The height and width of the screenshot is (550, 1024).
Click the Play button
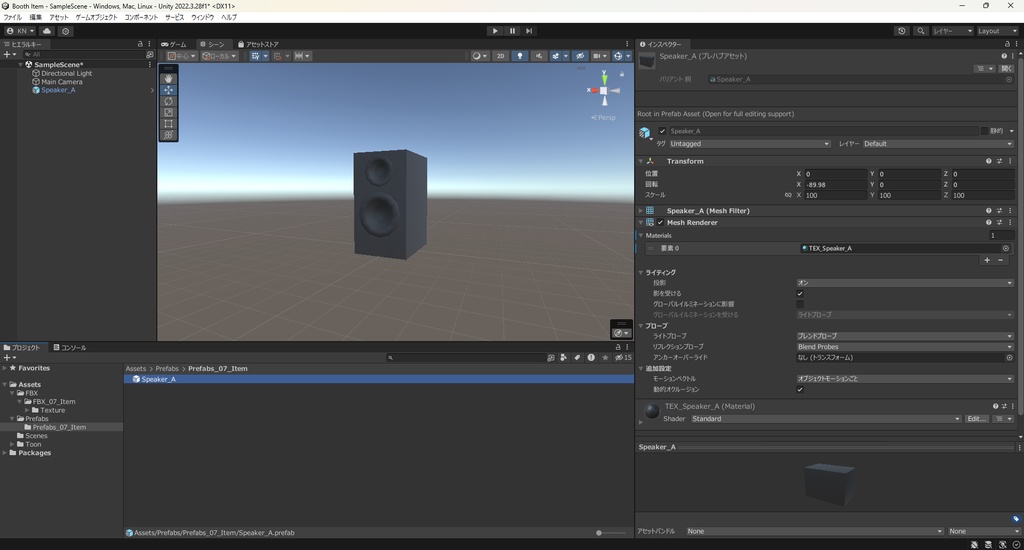(495, 31)
